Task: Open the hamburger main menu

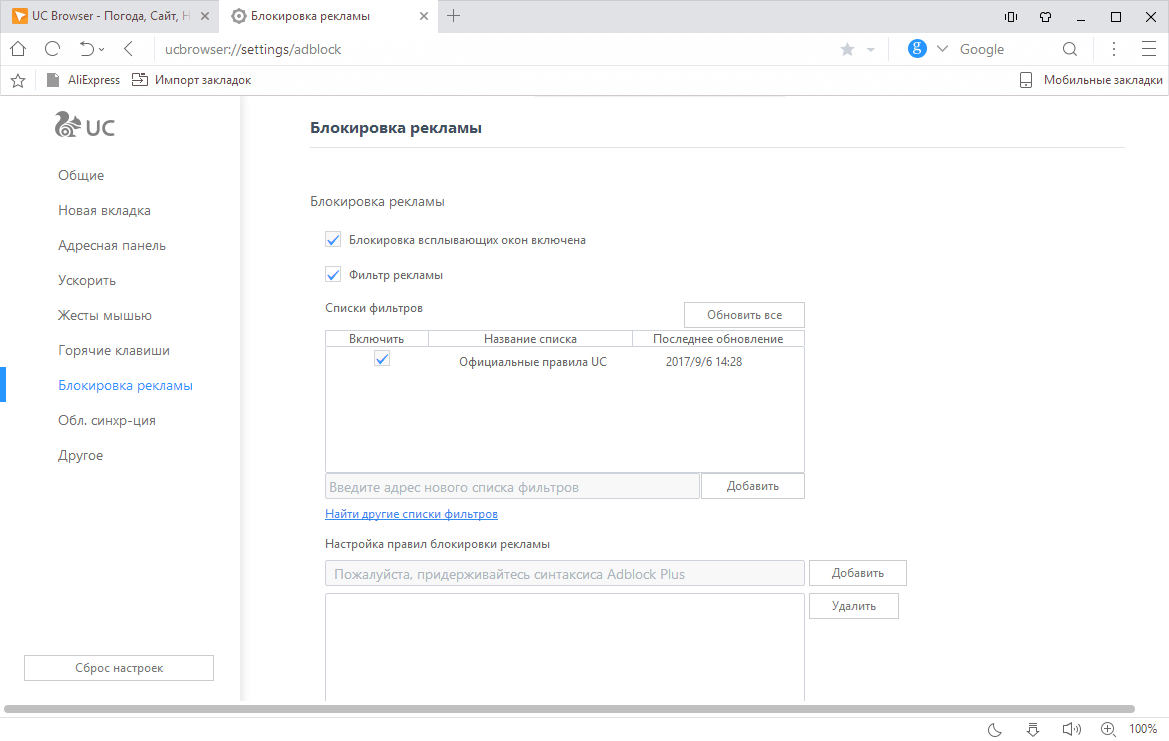Action: point(1148,49)
